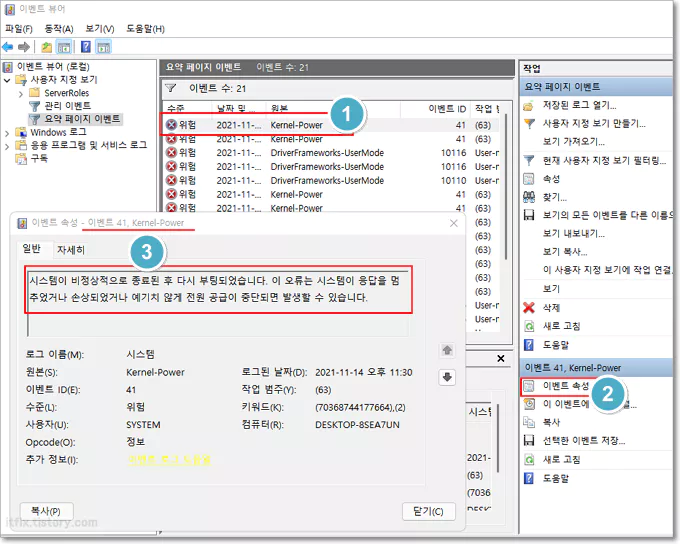Image resolution: width=680 pixels, height=544 pixels.
Task: Click 이벤트 41, Kernel-Power actions header
Action: click(596, 368)
